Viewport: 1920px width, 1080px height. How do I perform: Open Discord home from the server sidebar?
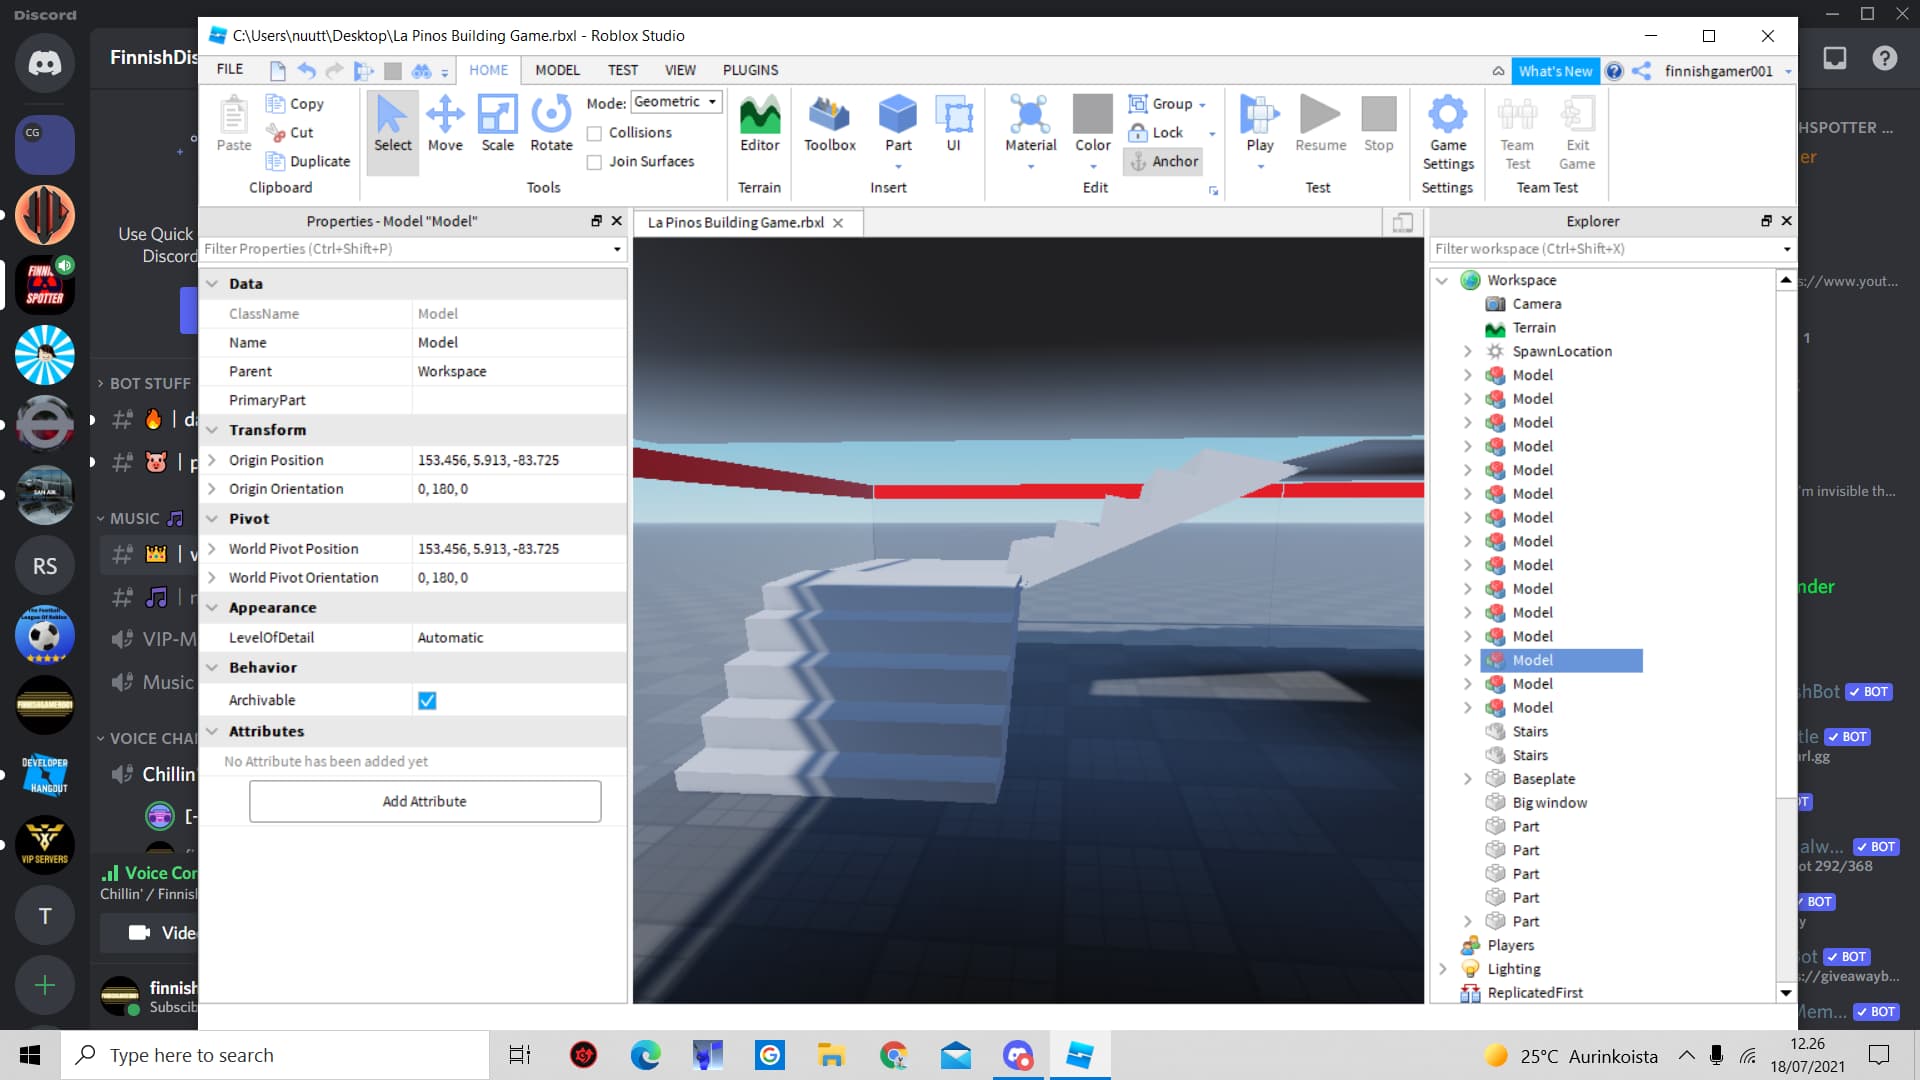(x=44, y=63)
